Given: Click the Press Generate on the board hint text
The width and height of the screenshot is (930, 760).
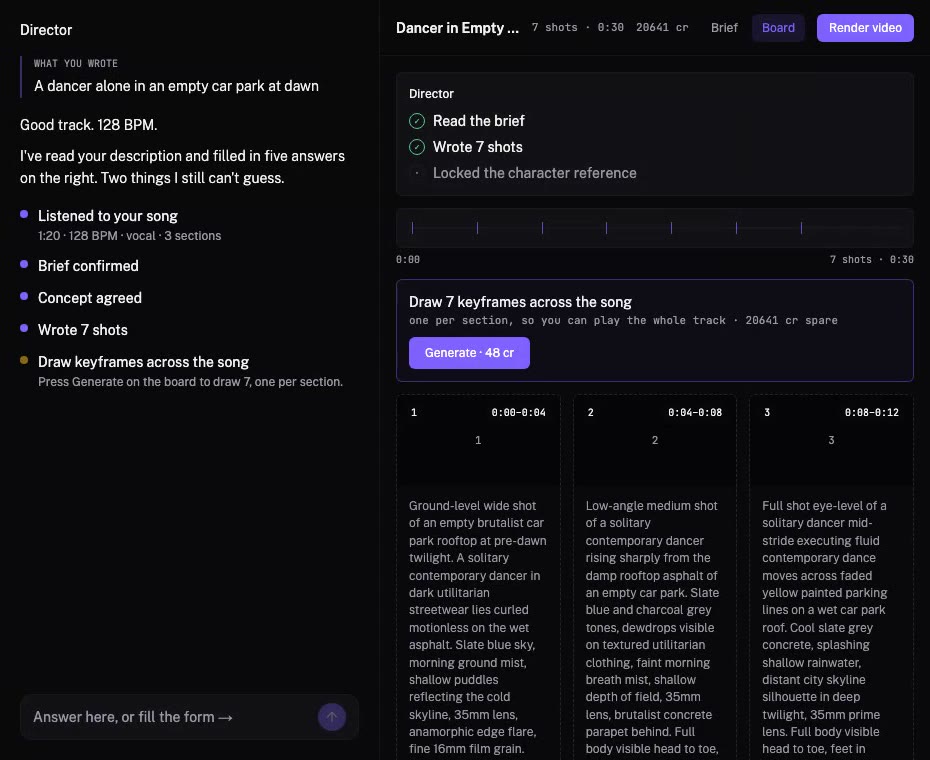Looking at the screenshot, I should click(x=190, y=381).
